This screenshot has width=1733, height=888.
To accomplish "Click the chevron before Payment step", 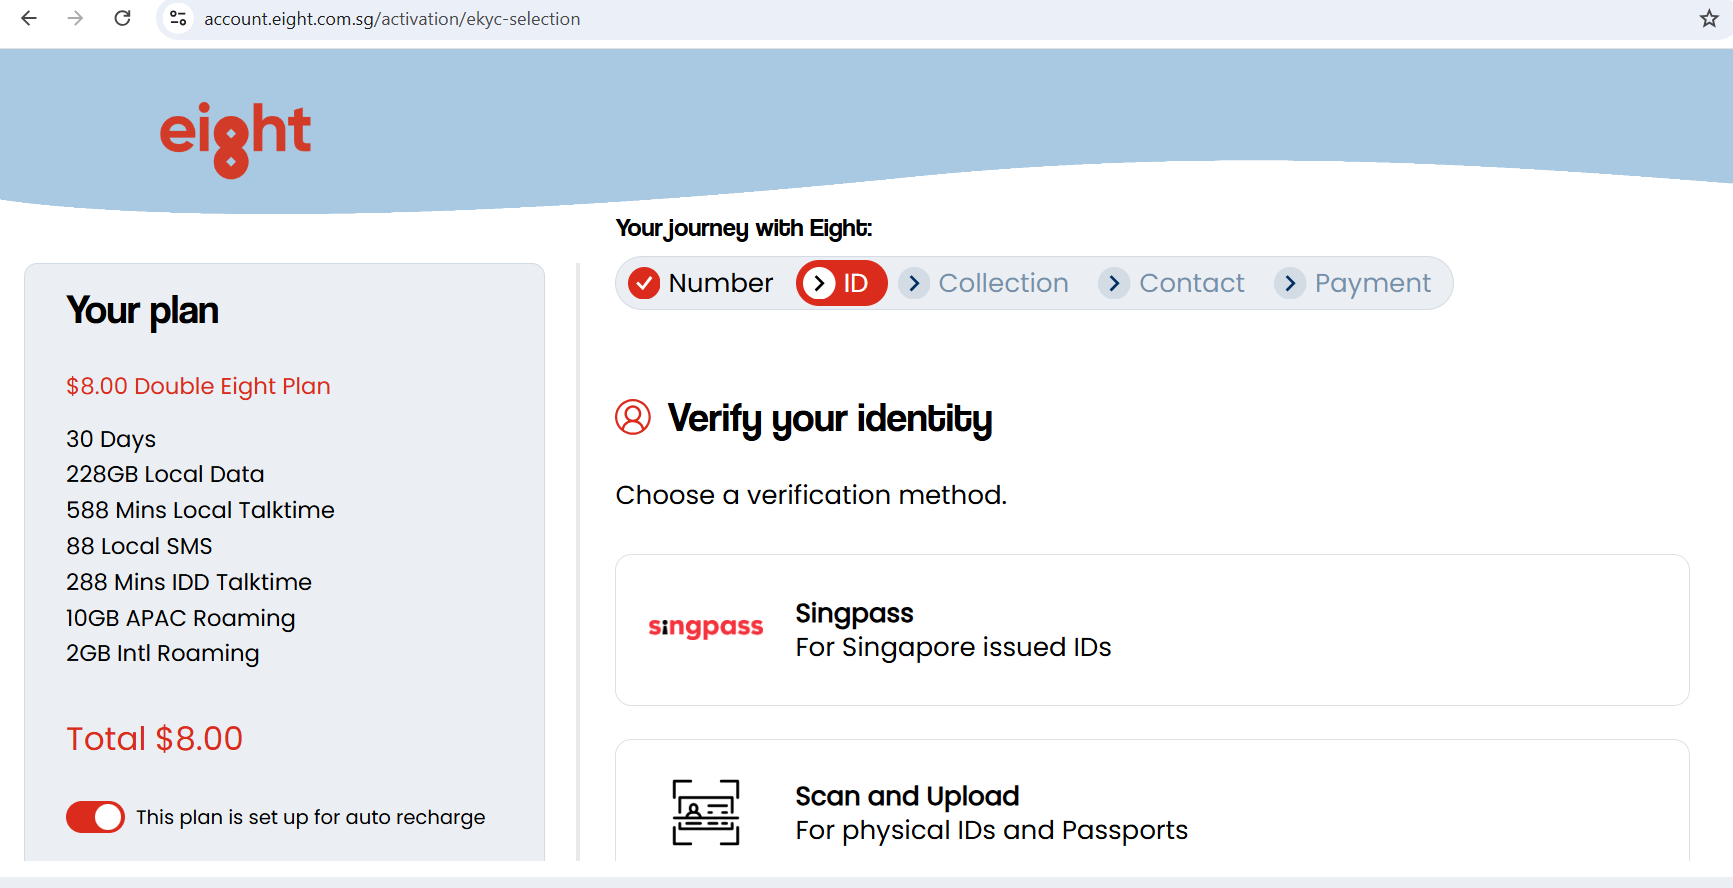I will pos(1289,283).
